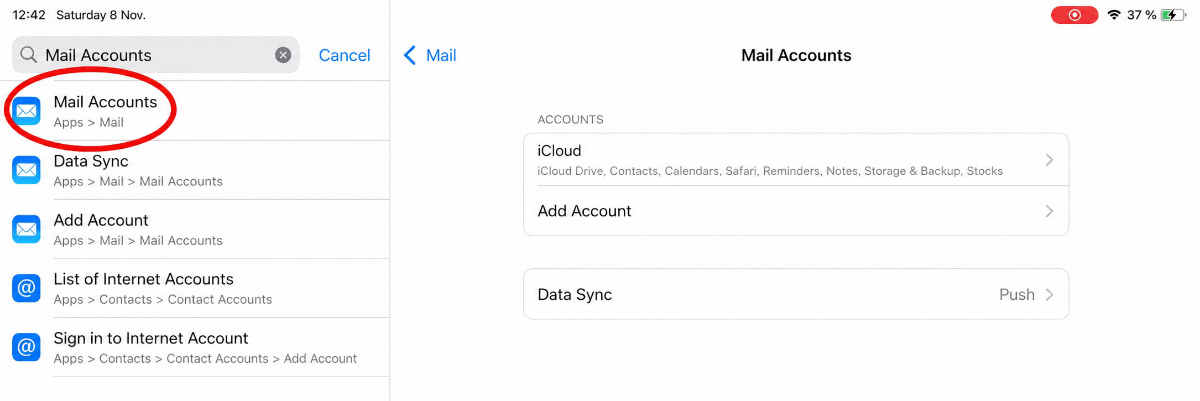Focus the Mail Accounts search field
1200x401 pixels.
(156, 55)
